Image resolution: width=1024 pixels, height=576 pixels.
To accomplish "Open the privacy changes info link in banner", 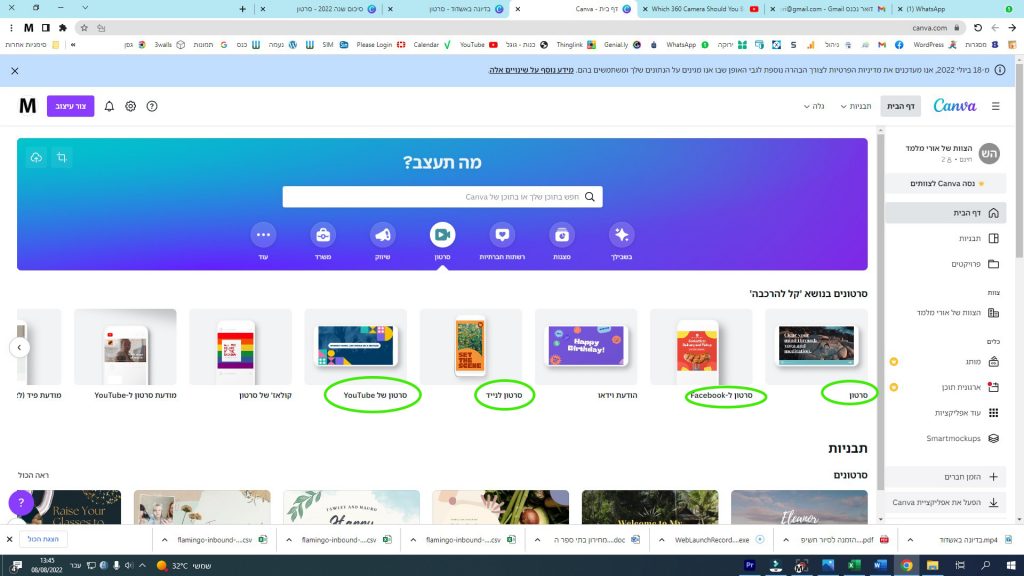I will click(531, 70).
